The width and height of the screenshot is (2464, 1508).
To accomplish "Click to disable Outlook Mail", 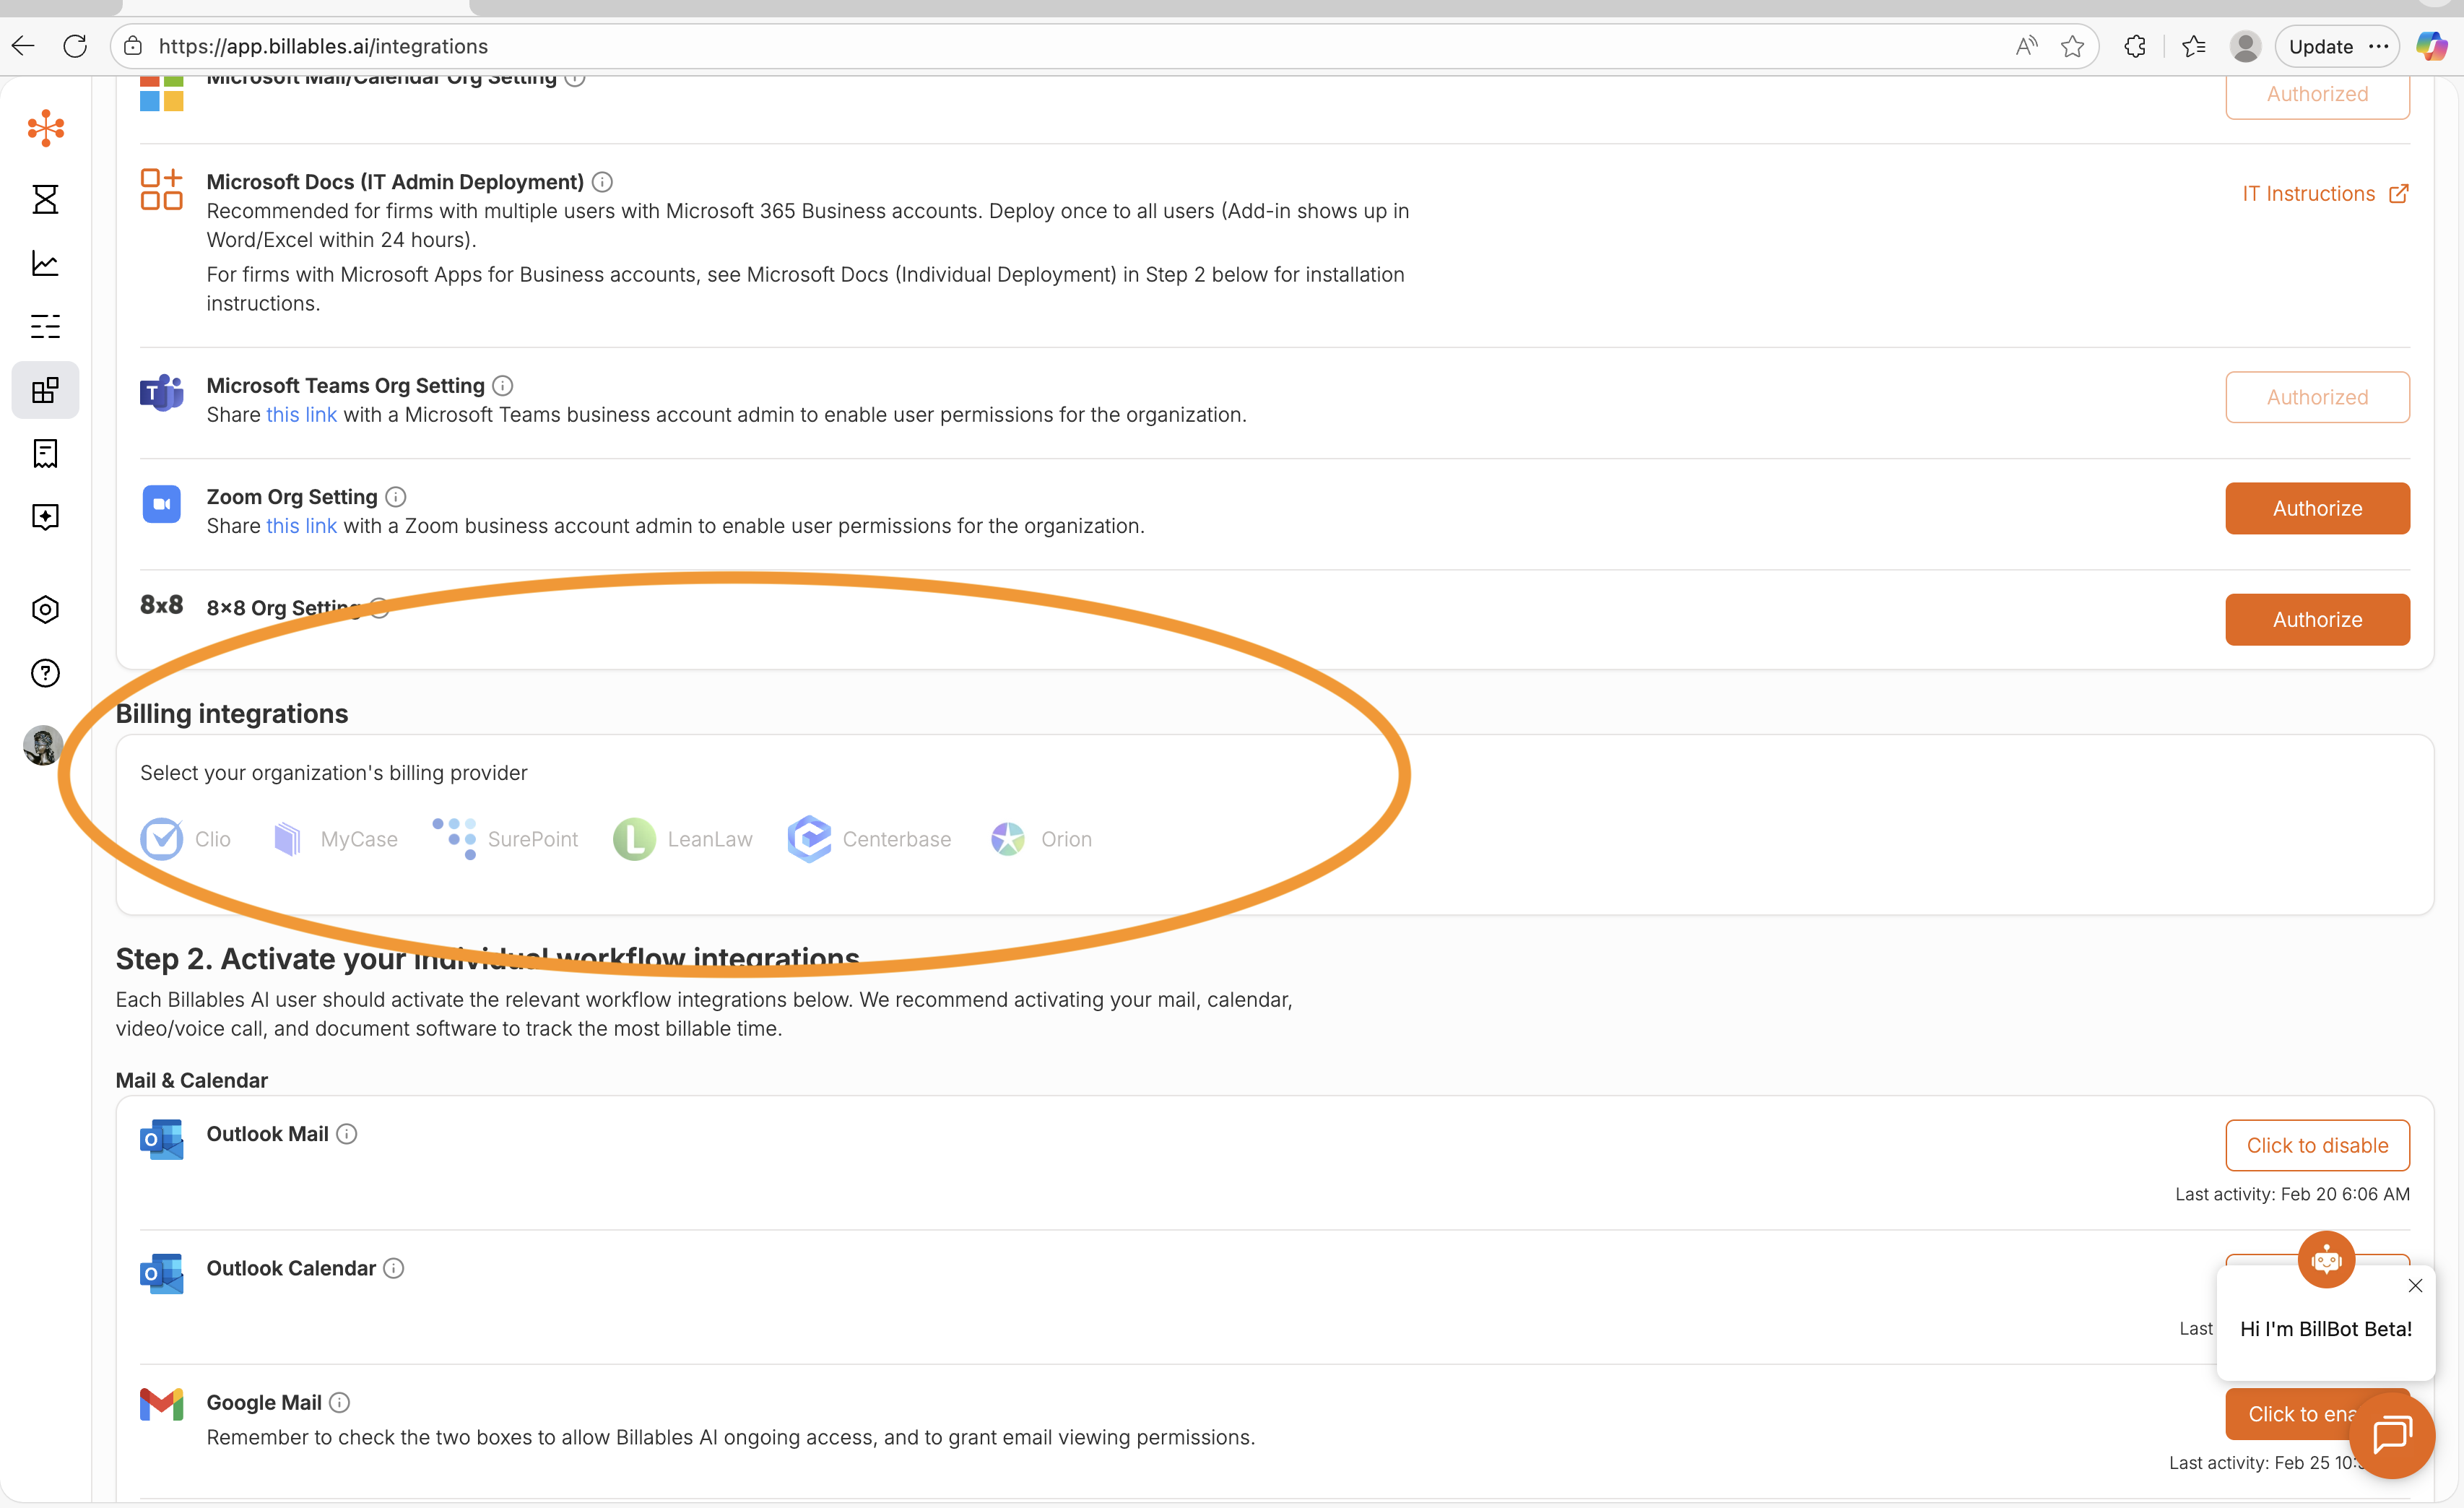I will point(2316,1145).
